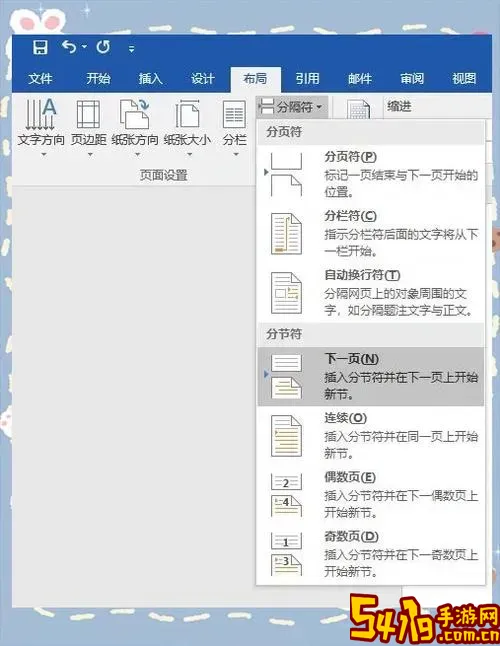Click the Redo/Repeat icon
Viewport: 500px width, 646px height.
pyautogui.click(x=103, y=47)
